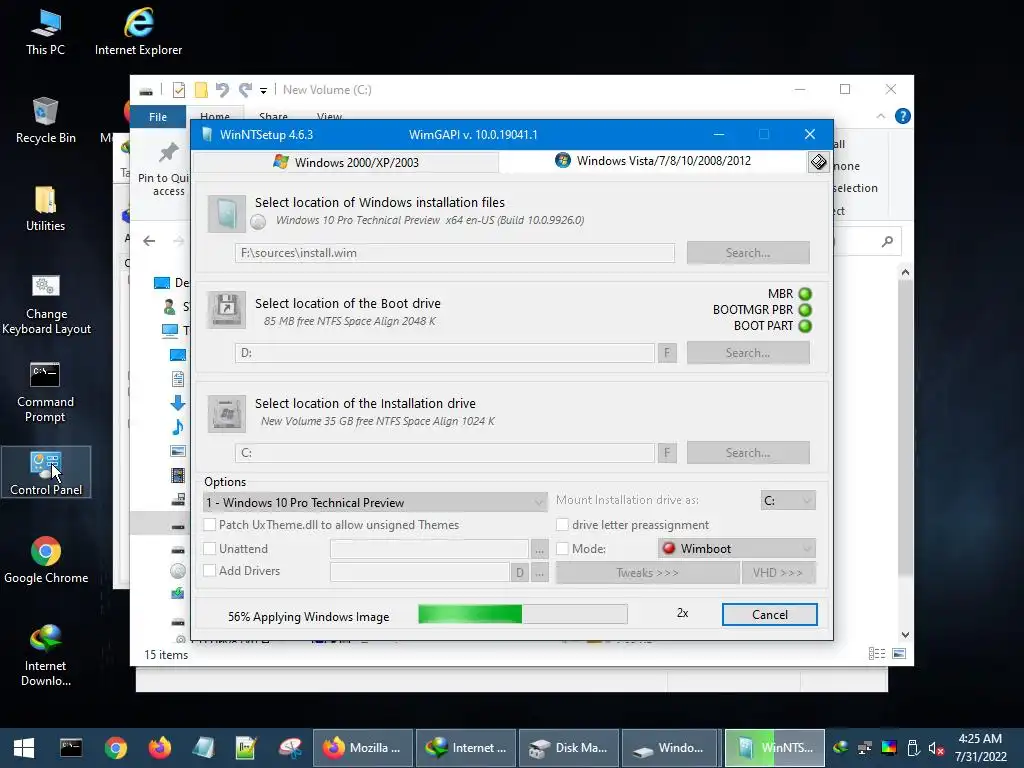The width and height of the screenshot is (1024, 768).
Task: Click Undo in Explorer quick access toolbar
Action: click(x=222, y=89)
